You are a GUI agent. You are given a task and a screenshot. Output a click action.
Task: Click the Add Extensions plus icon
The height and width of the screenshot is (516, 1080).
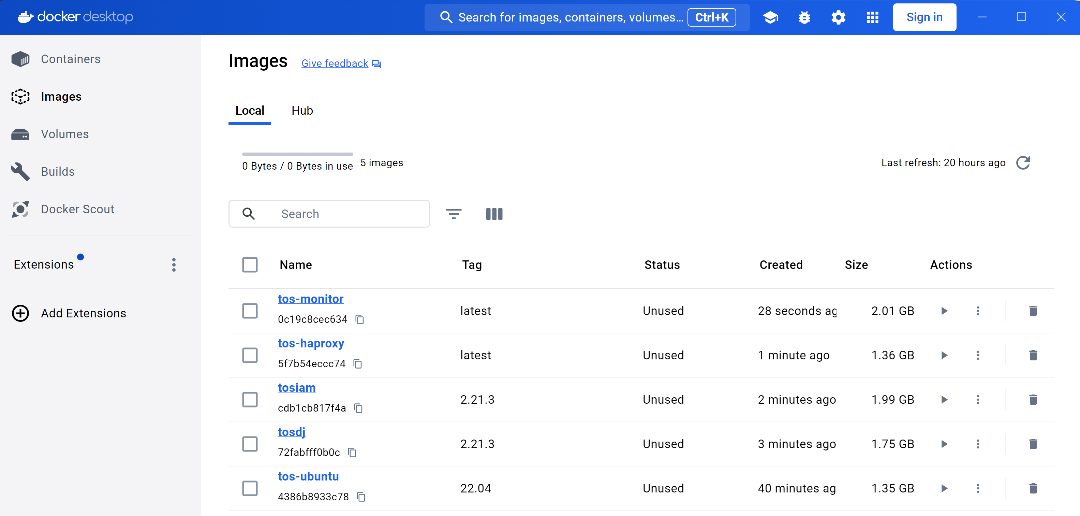pyautogui.click(x=21, y=313)
